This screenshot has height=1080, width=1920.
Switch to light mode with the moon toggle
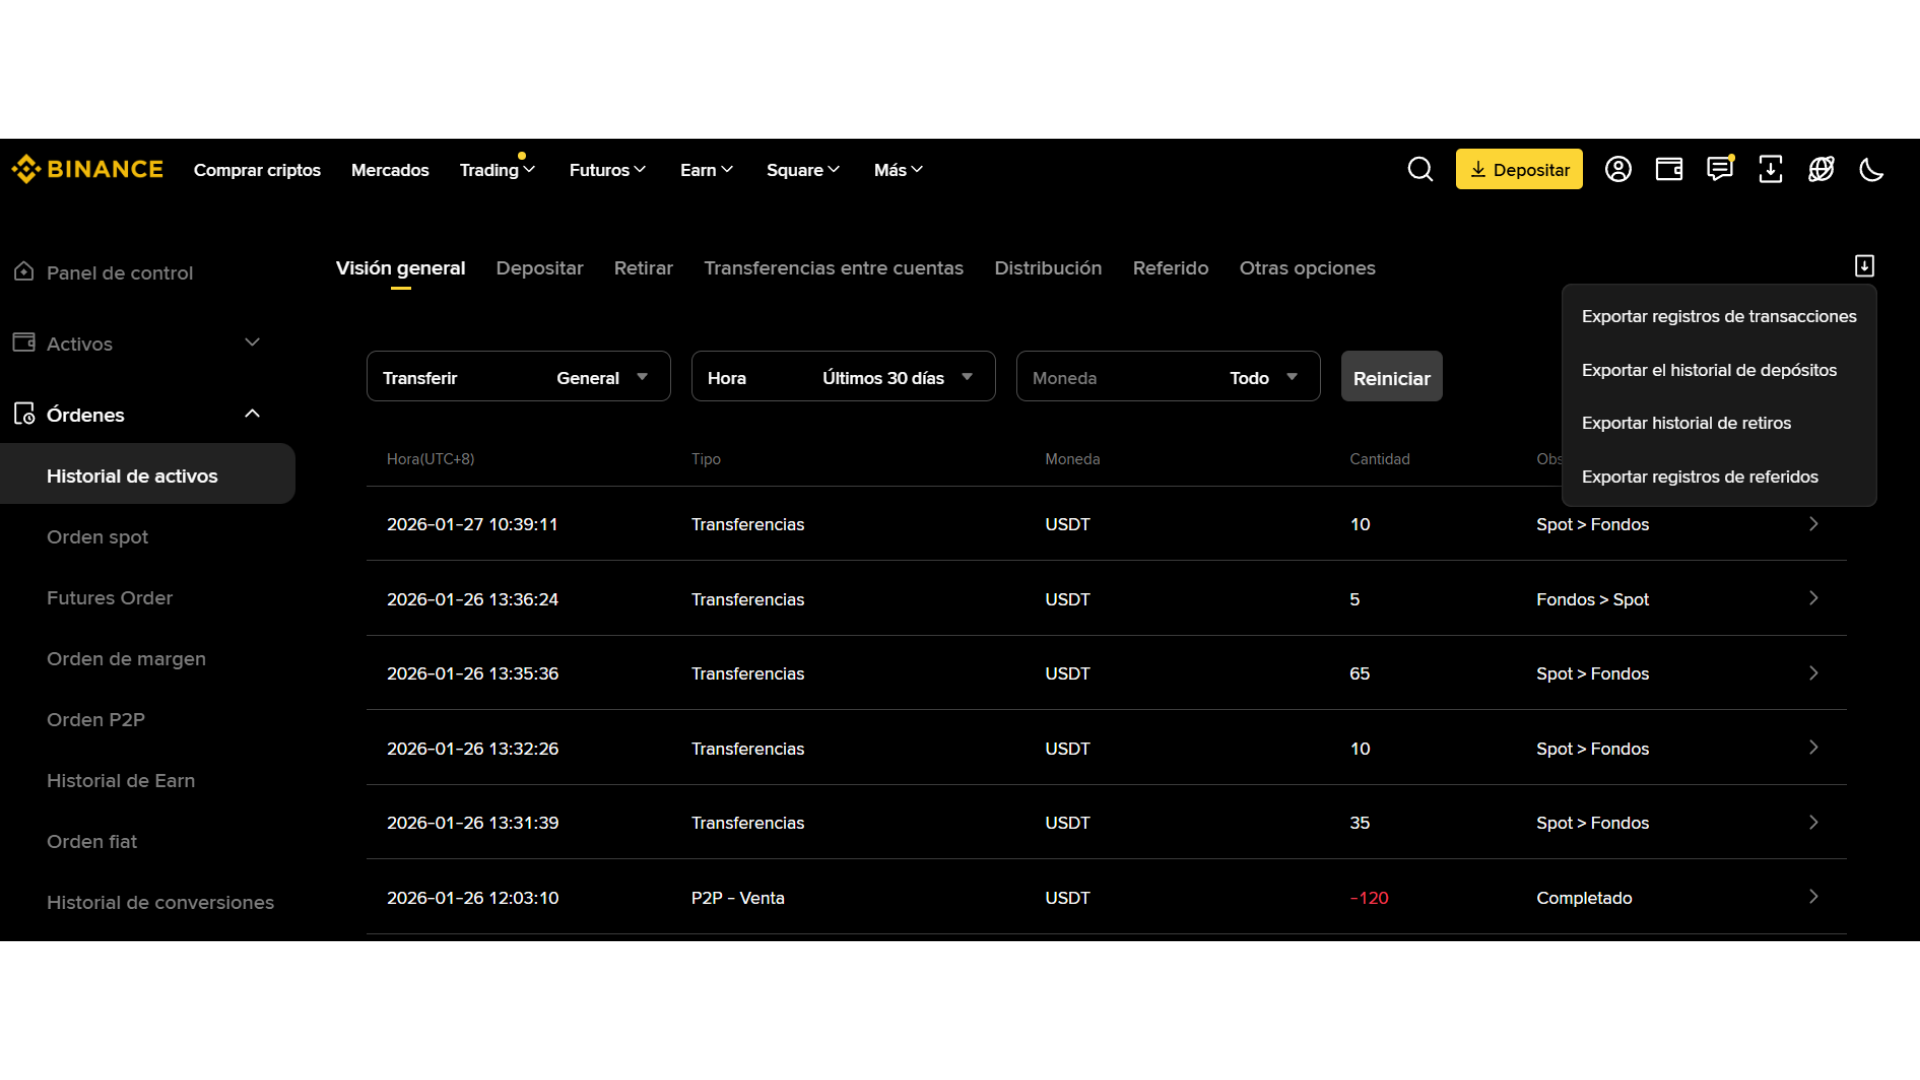pos(1871,169)
